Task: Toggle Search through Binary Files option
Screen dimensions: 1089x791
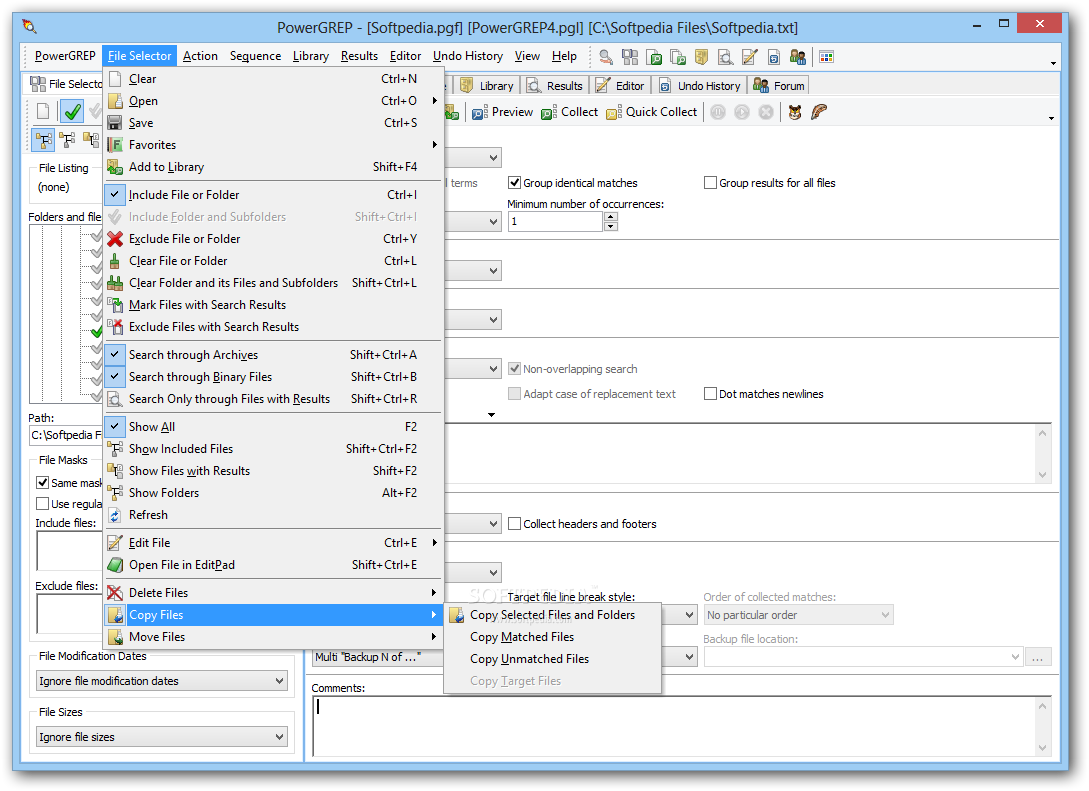Action: coord(273,377)
